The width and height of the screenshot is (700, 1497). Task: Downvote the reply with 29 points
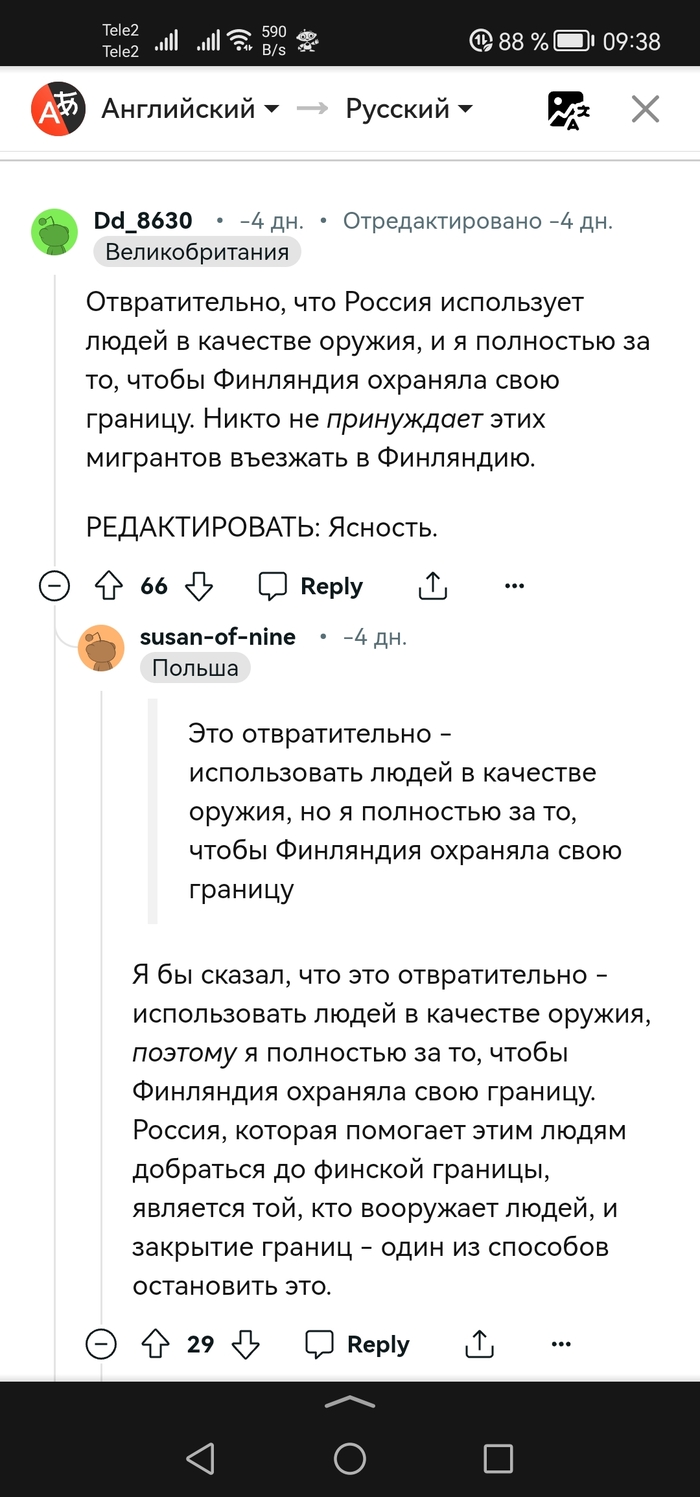[x=246, y=1344]
